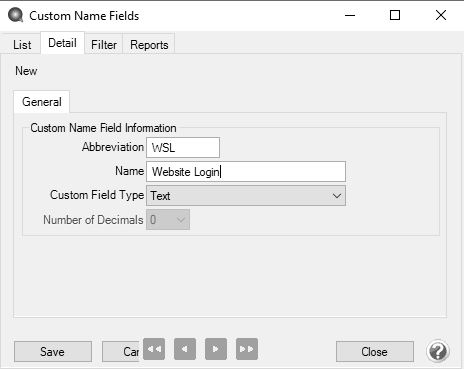The width and height of the screenshot is (464, 369).
Task: Click the Custom Name Fields app icon
Action: pyautogui.click(x=15, y=15)
